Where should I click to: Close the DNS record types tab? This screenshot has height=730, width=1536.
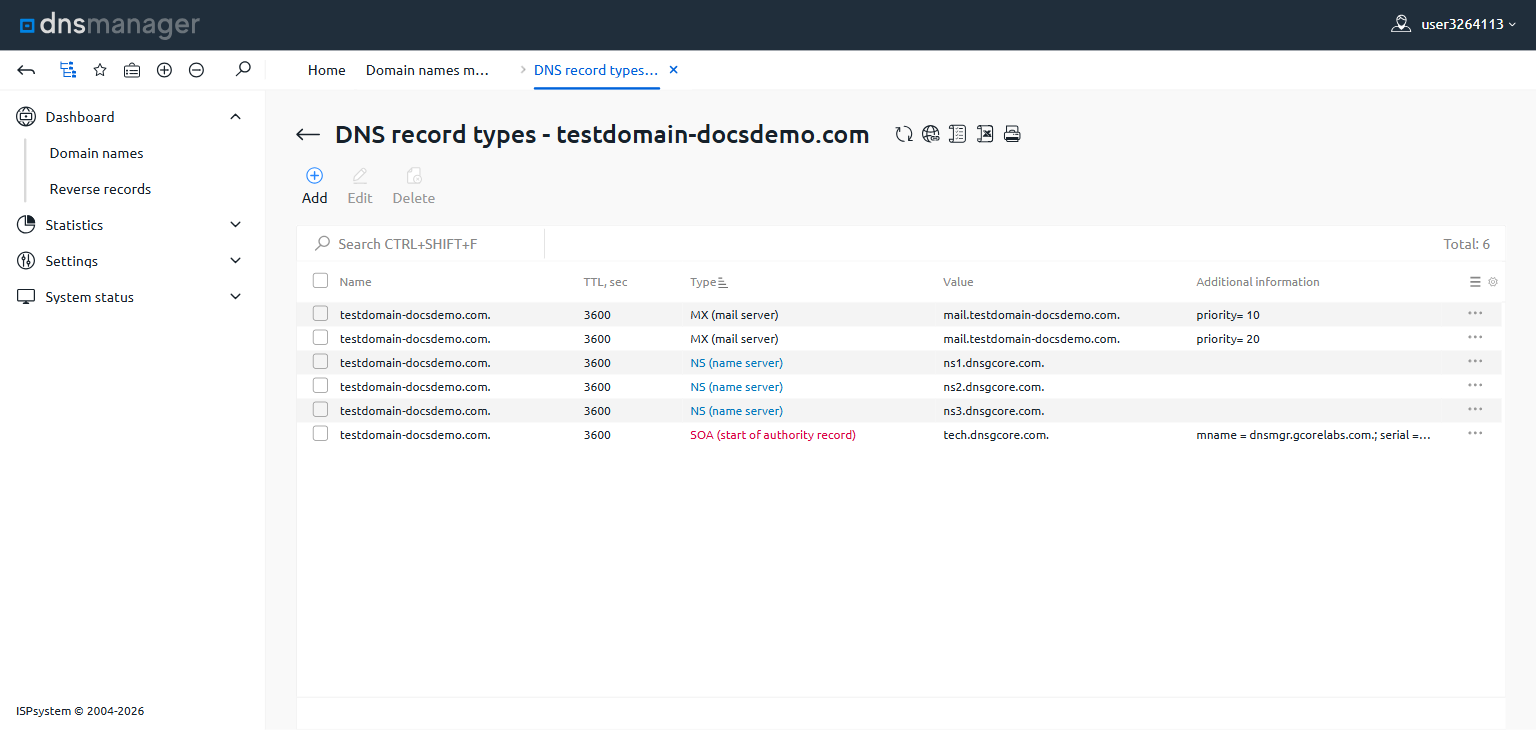coord(673,70)
